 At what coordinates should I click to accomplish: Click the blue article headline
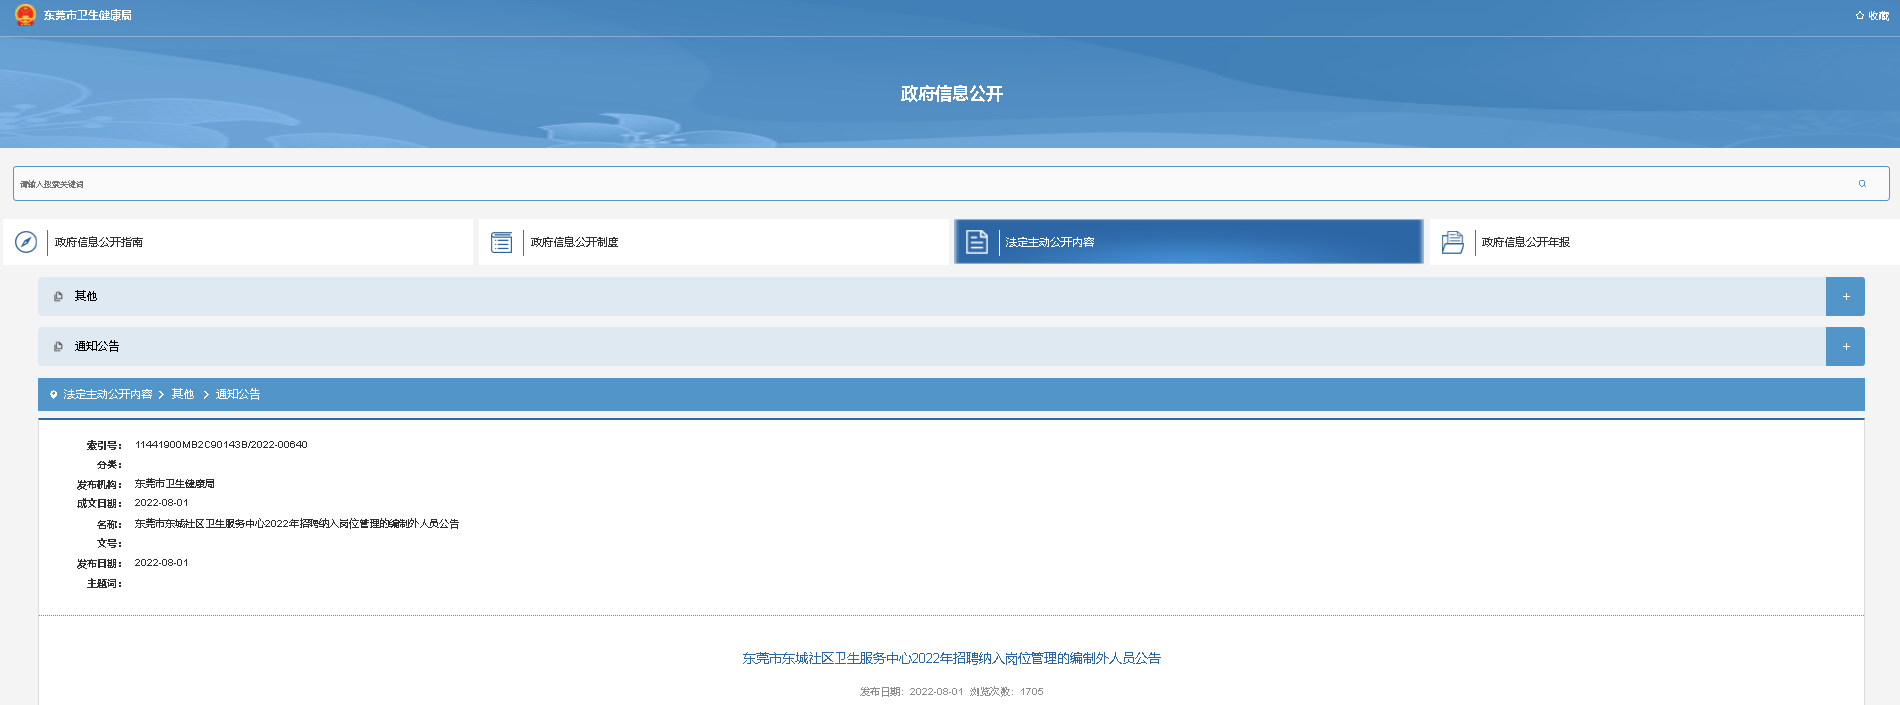(x=951, y=659)
